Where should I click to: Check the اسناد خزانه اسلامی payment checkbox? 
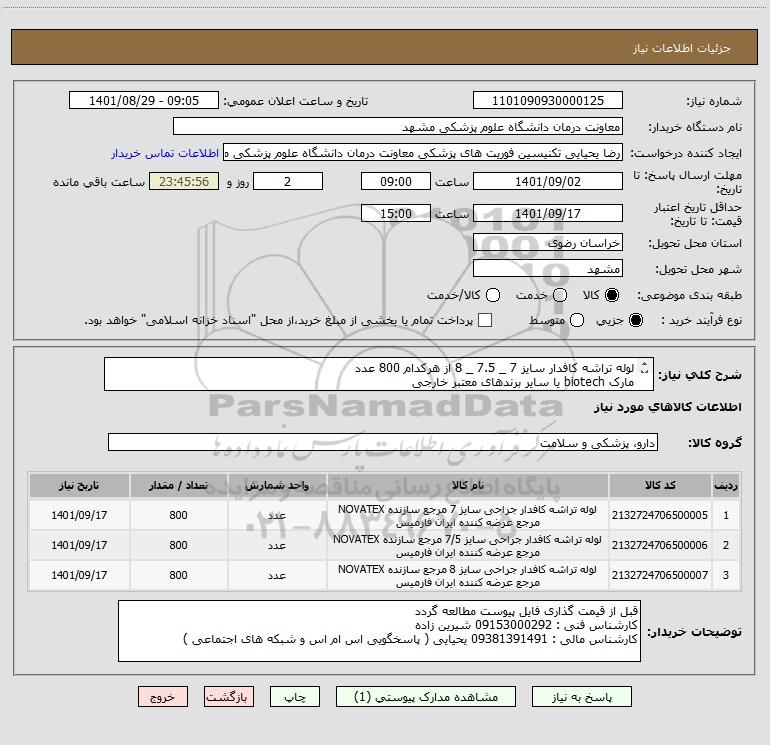coord(485,320)
